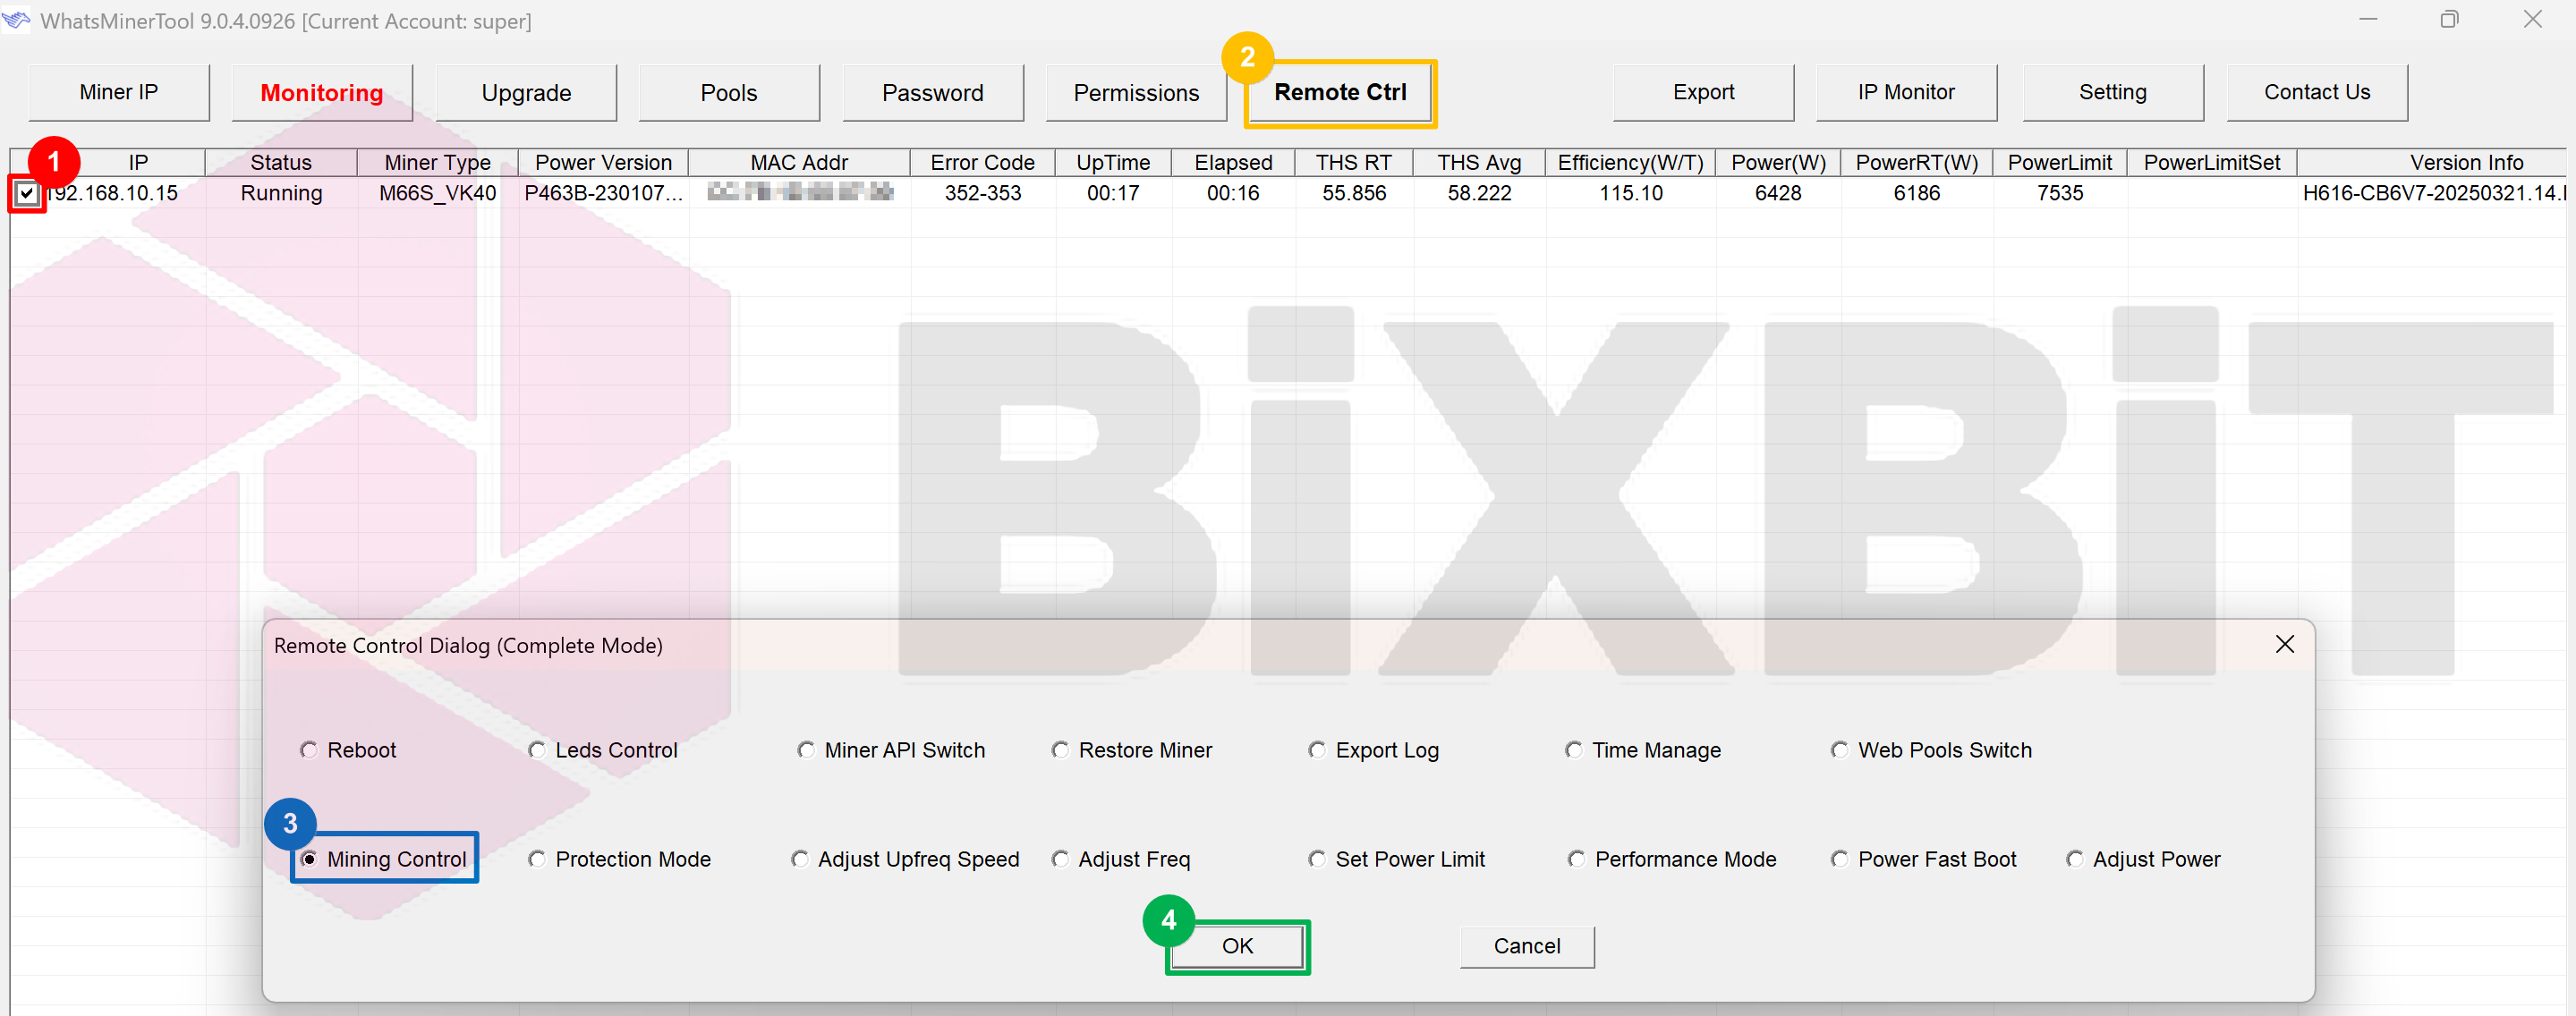2576x1016 pixels.
Task: Click the MAC Addr column header
Action: (x=799, y=162)
